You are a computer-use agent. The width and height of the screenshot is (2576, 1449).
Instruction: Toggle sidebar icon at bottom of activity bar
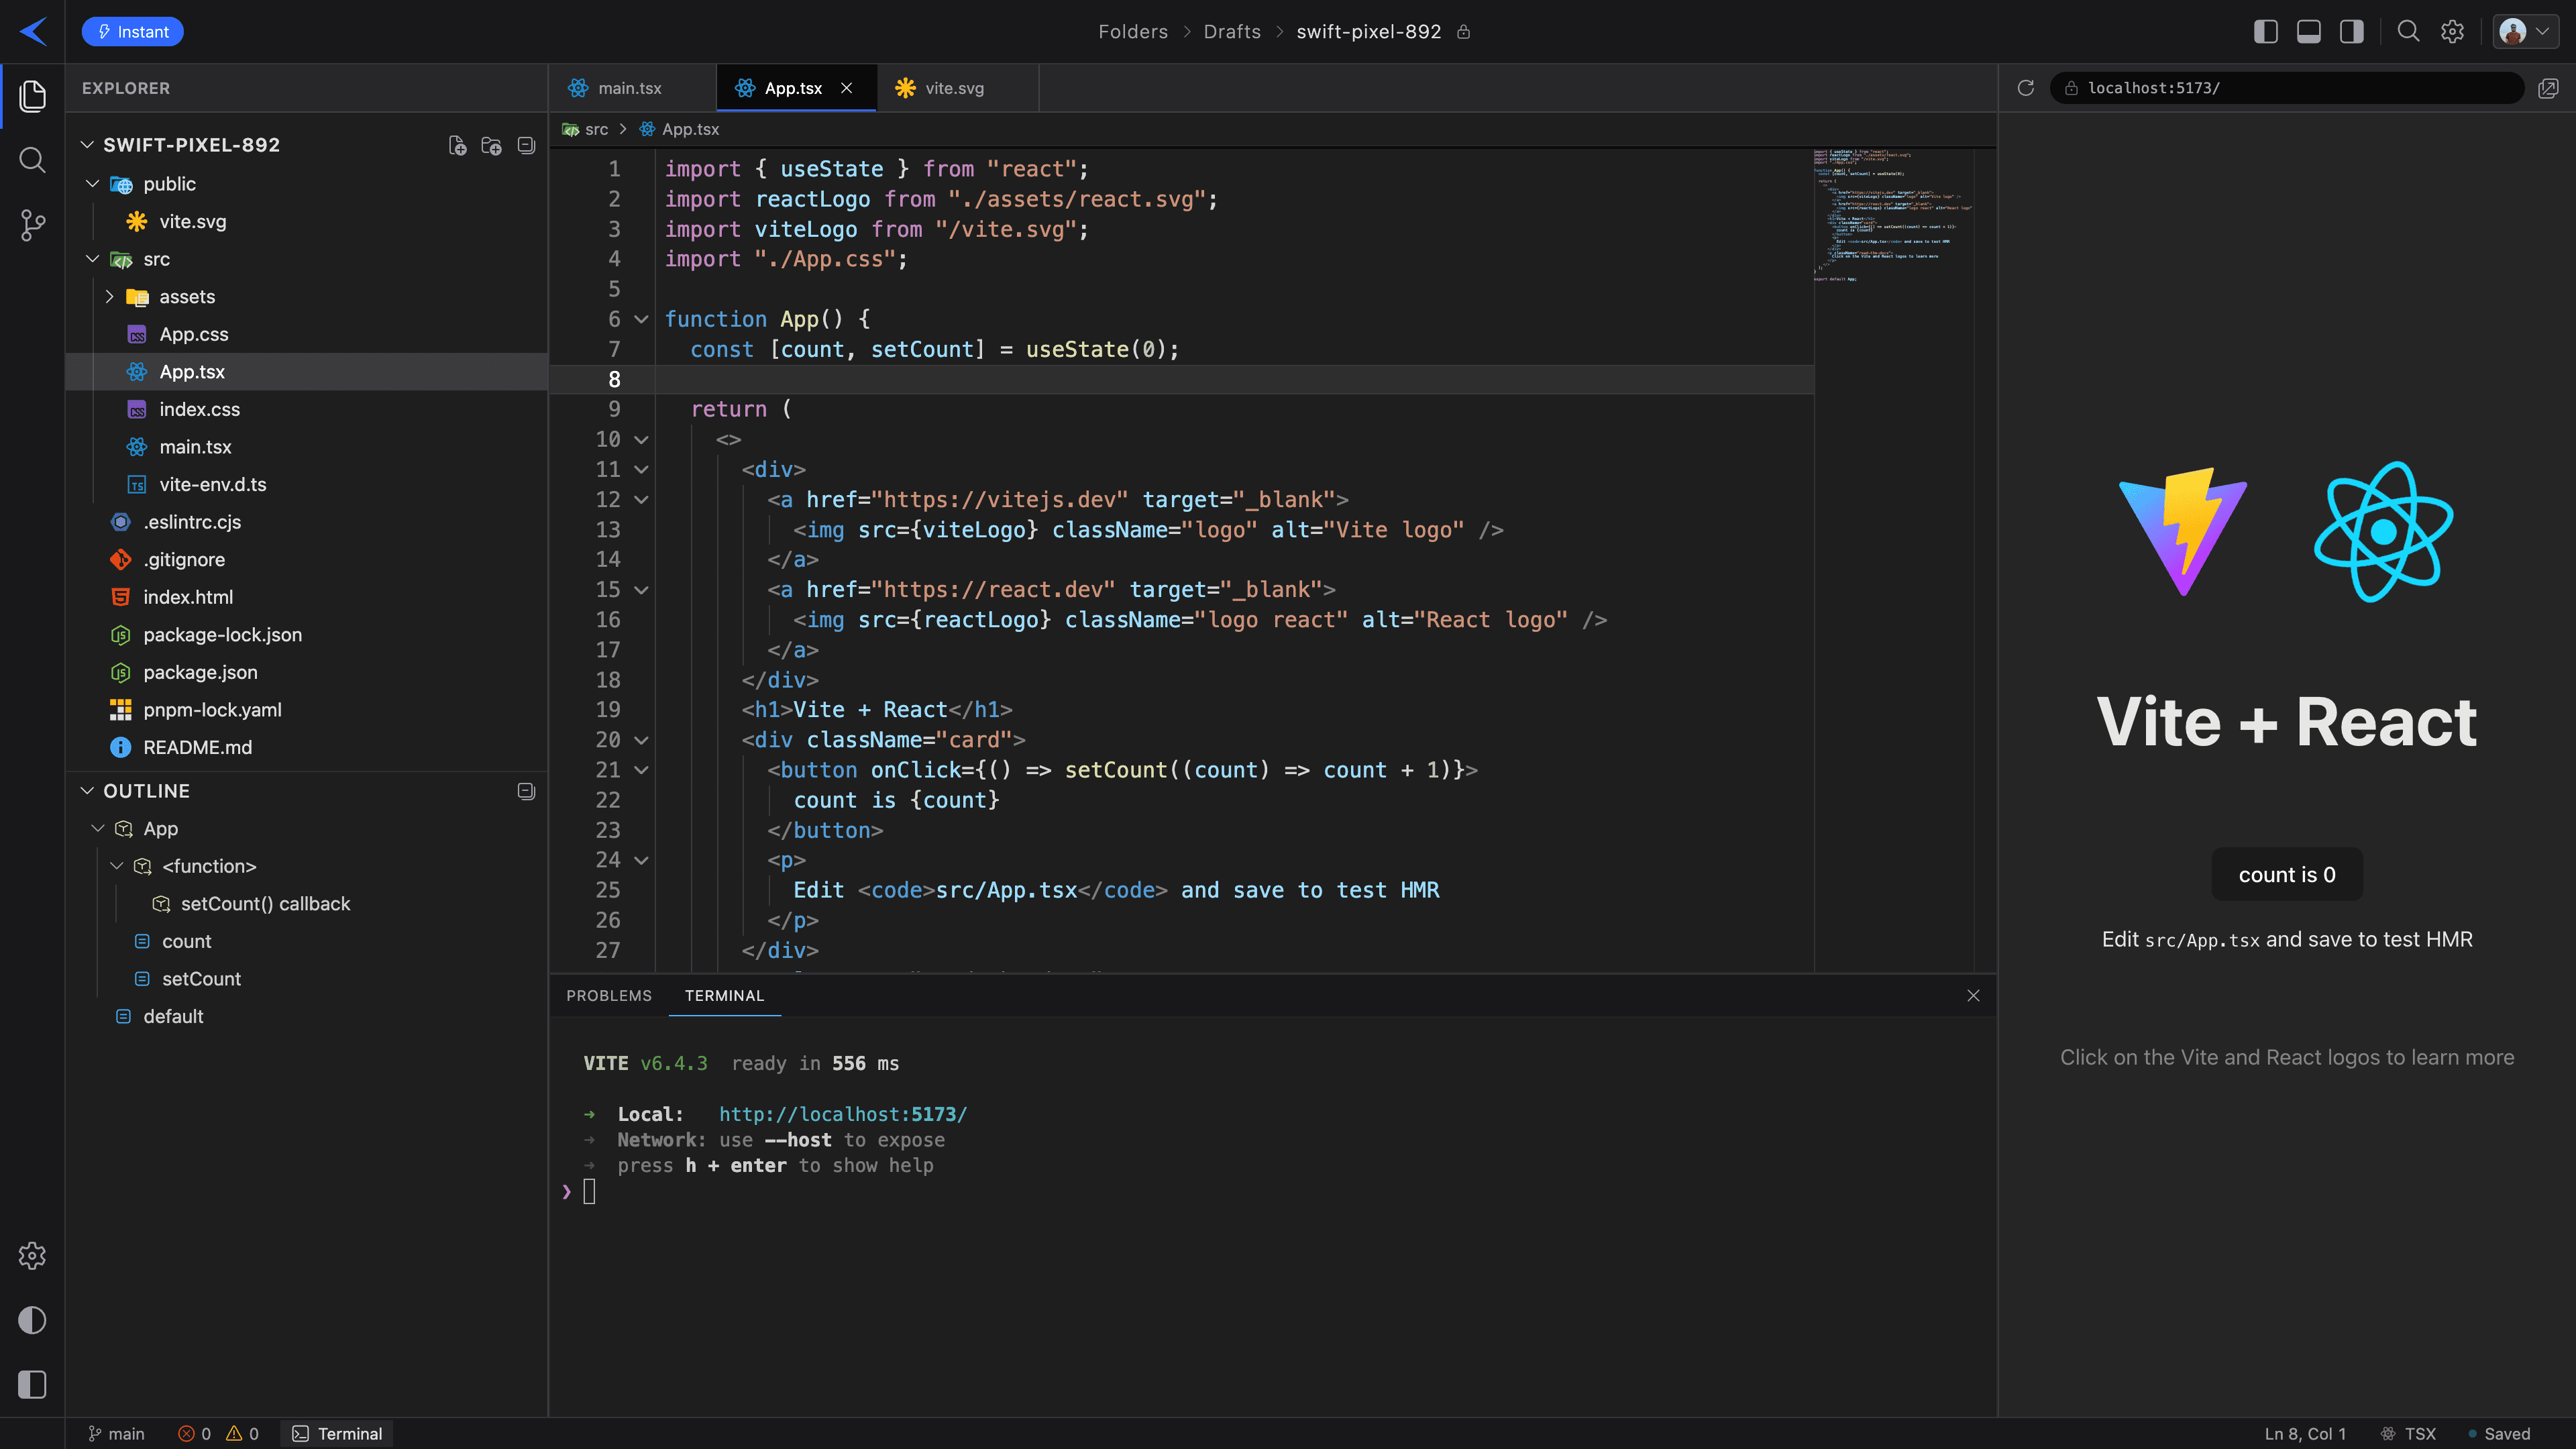click(x=32, y=1385)
